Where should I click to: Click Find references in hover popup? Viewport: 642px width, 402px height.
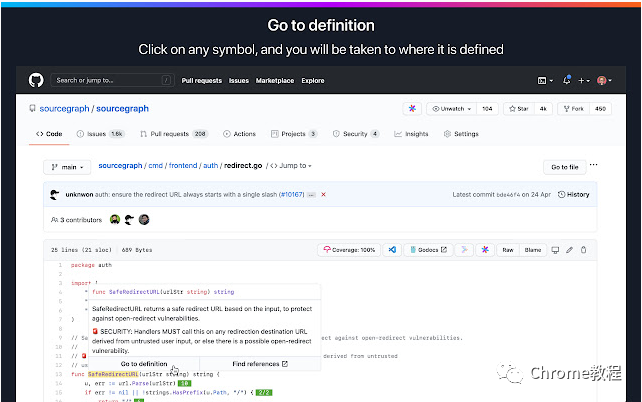260,364
